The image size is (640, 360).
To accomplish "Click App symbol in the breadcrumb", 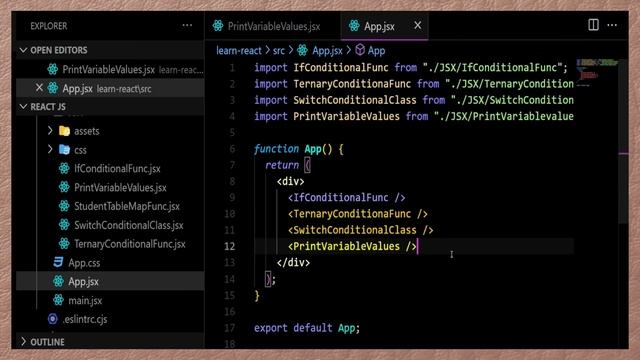I will coord(376,51).
